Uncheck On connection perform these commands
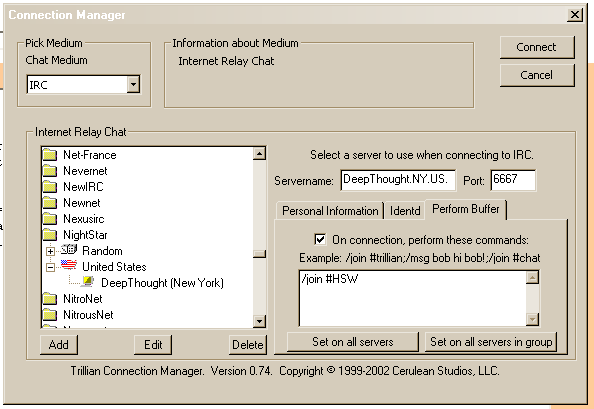594x409 pixels. coord(320,239)
